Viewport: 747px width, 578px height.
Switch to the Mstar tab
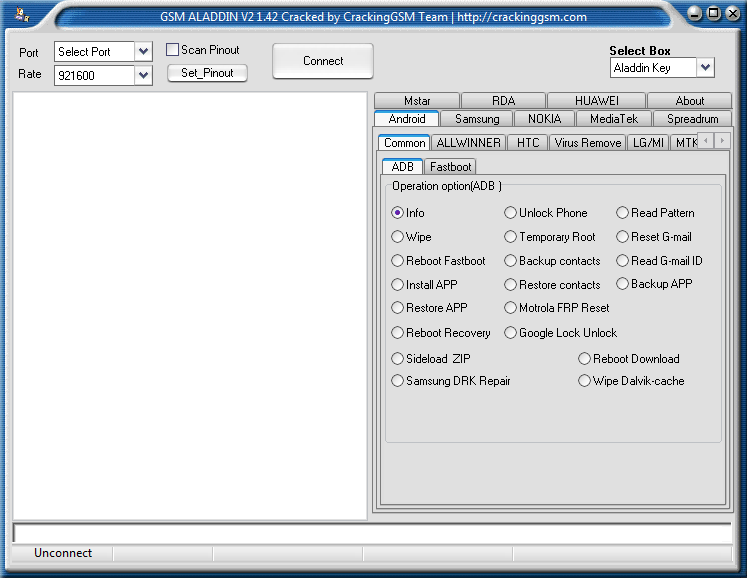pos(417,101)
